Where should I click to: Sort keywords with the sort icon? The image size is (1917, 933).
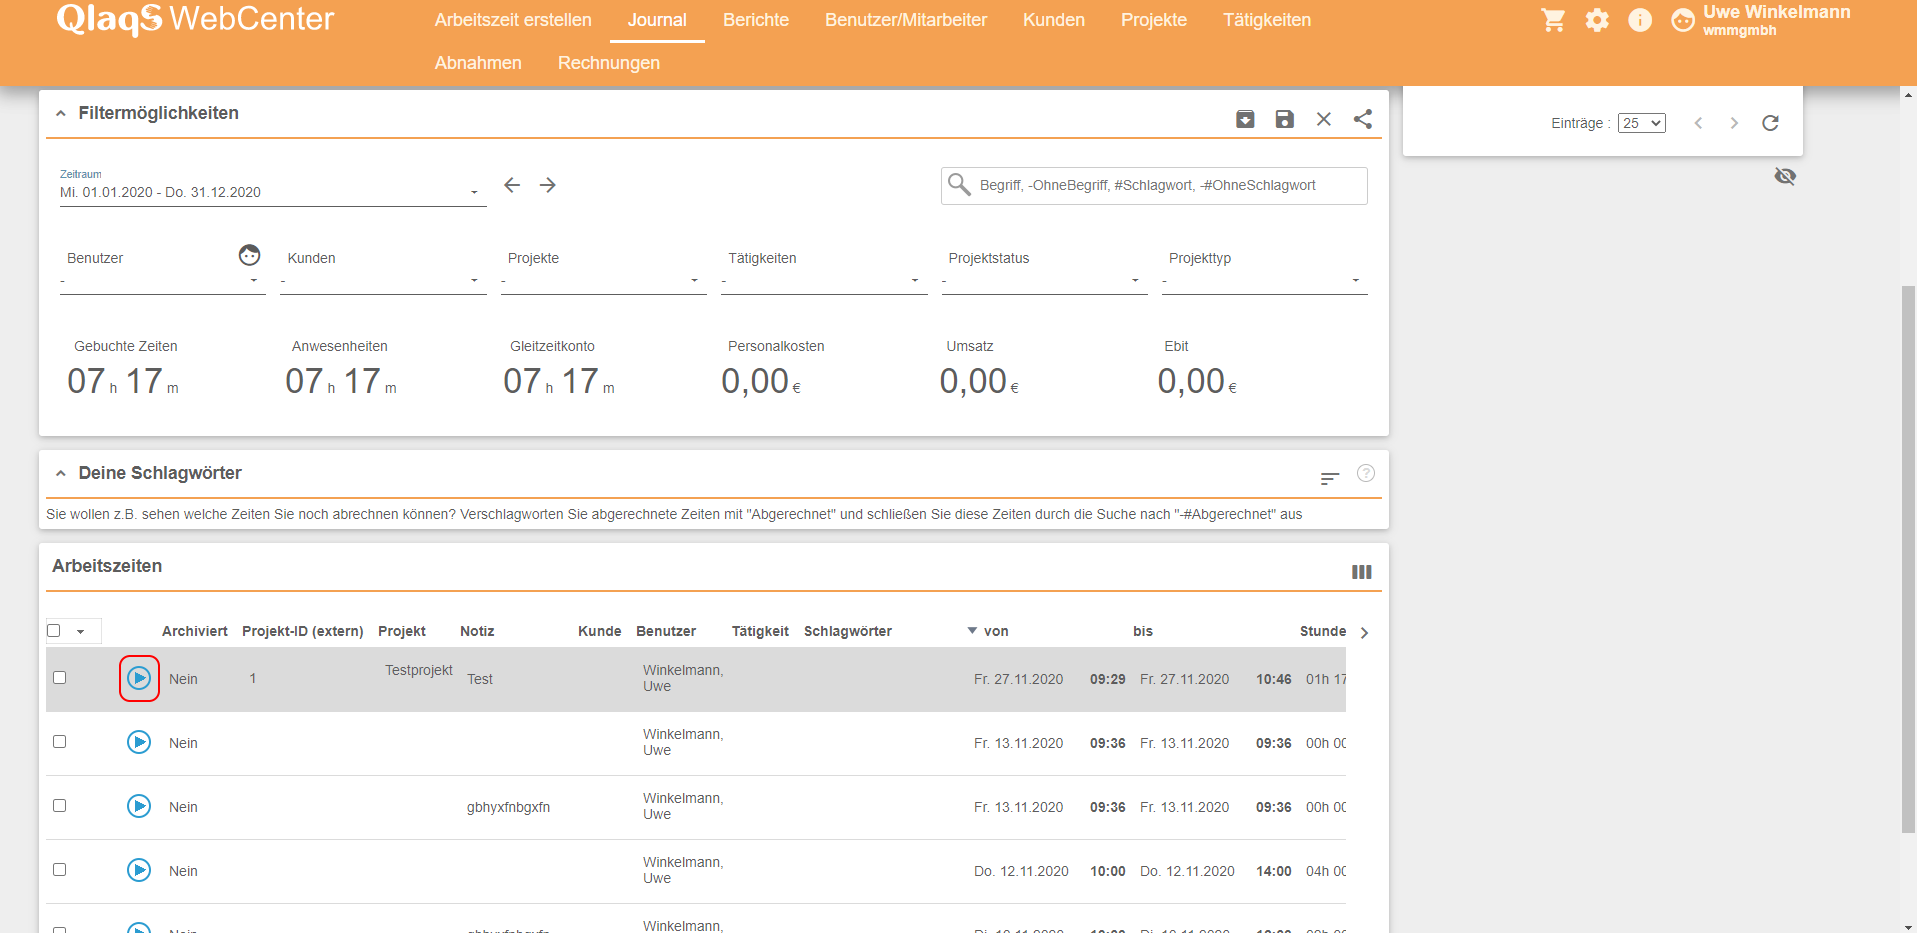pos(1330,479)
